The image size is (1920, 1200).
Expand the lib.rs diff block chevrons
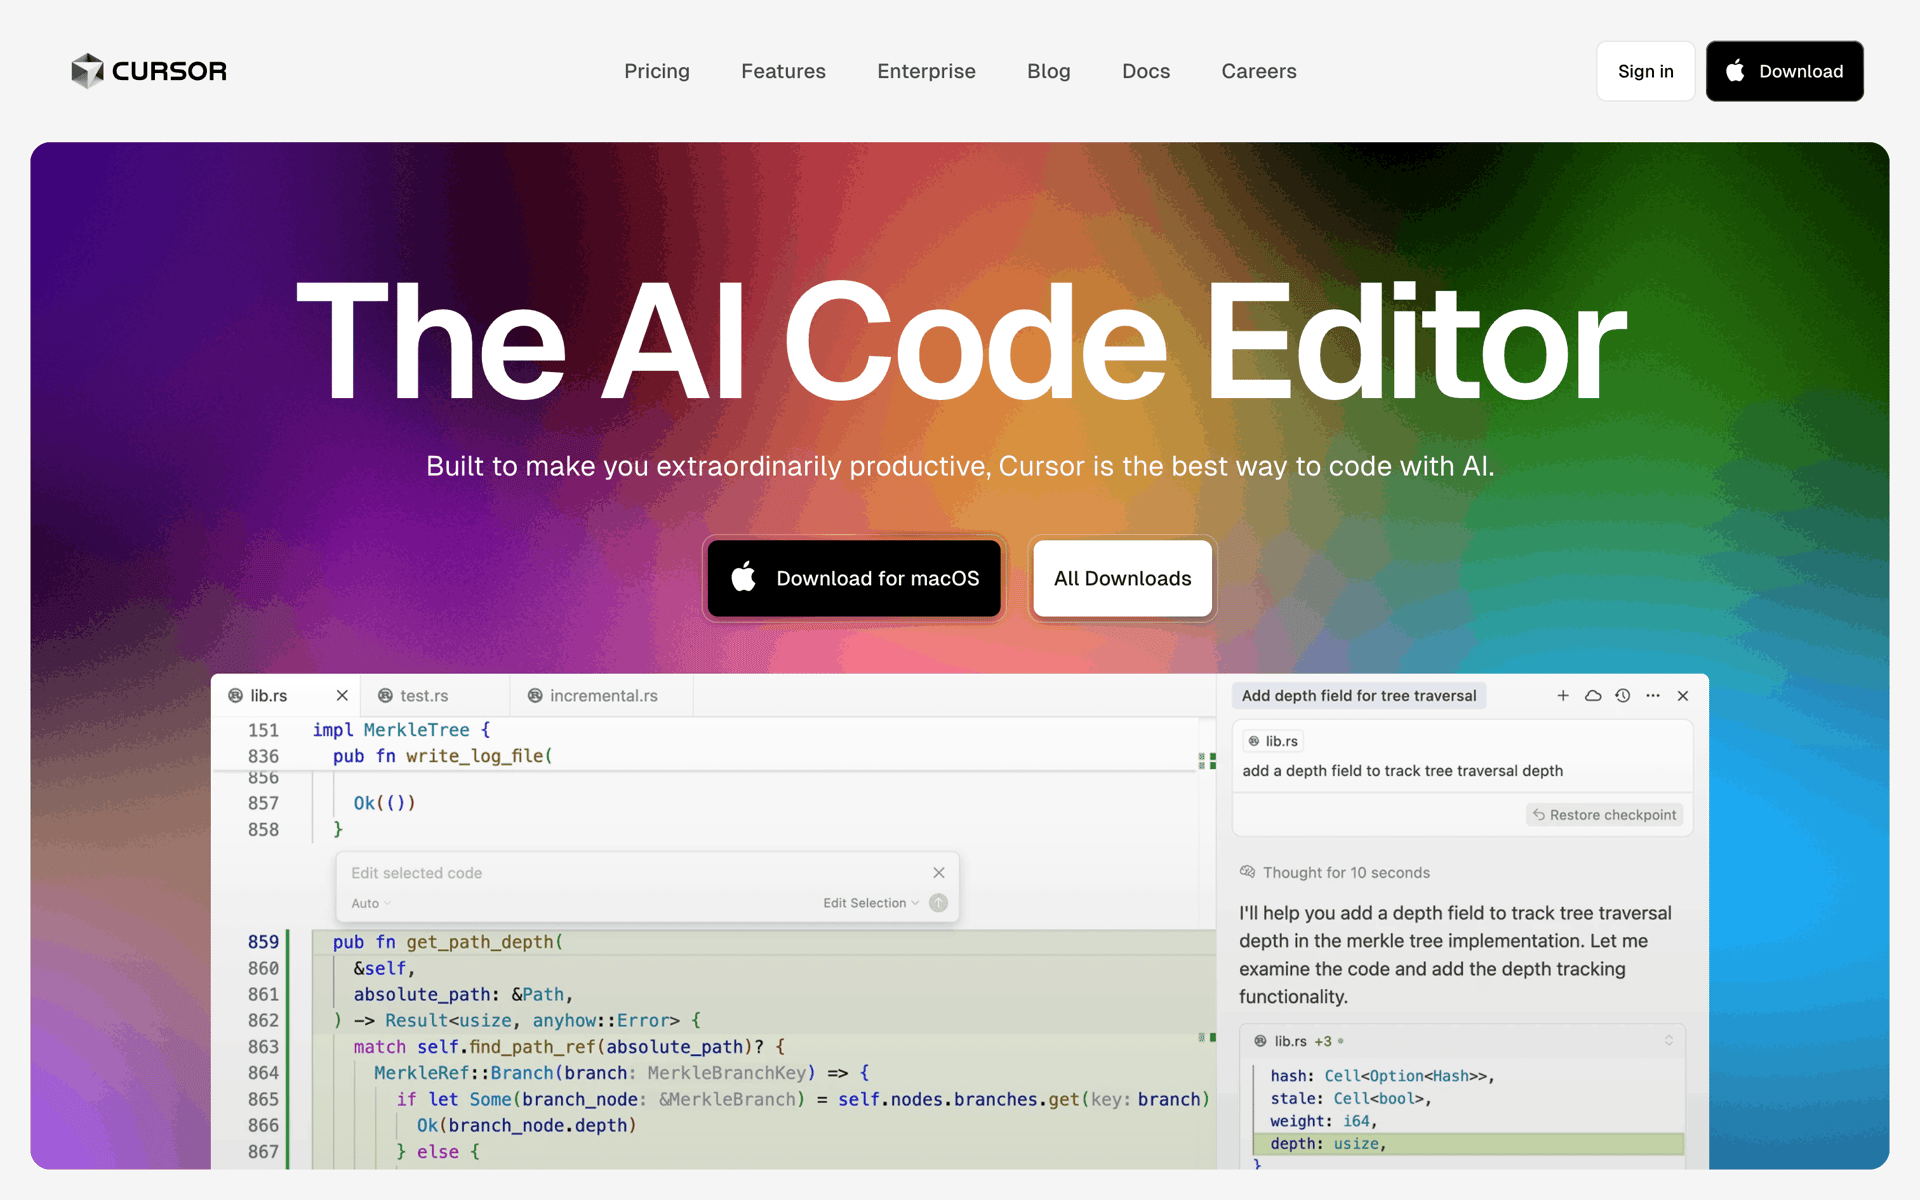click(x=1669, y=1041)
